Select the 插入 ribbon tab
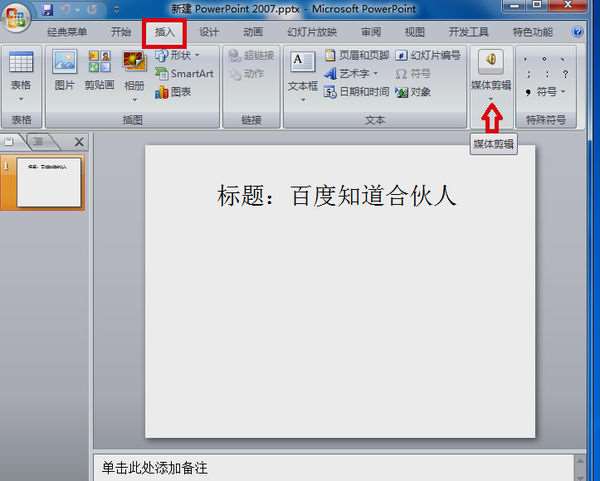This screenshot has width=600, height=481. pyautogui.click(x=165, y=32)
